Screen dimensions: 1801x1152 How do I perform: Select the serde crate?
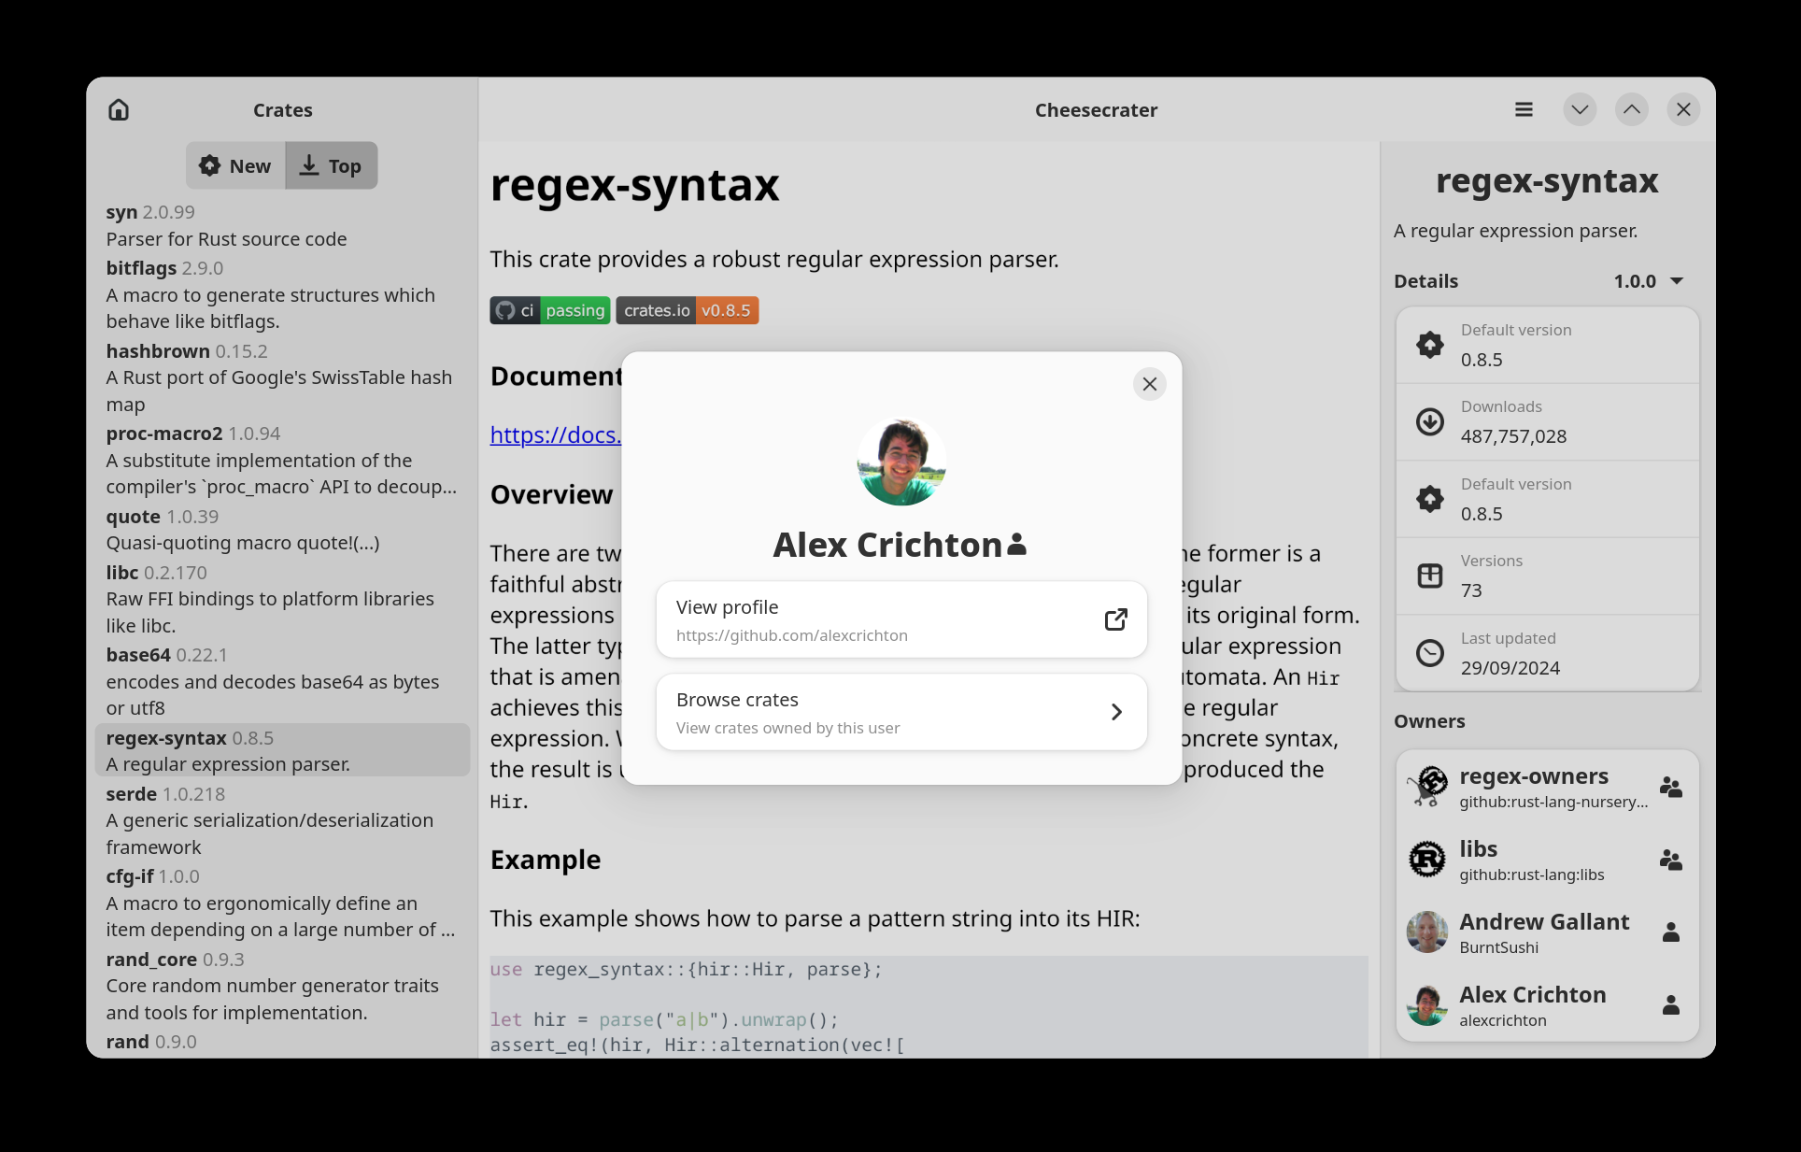tap(282, 819)
